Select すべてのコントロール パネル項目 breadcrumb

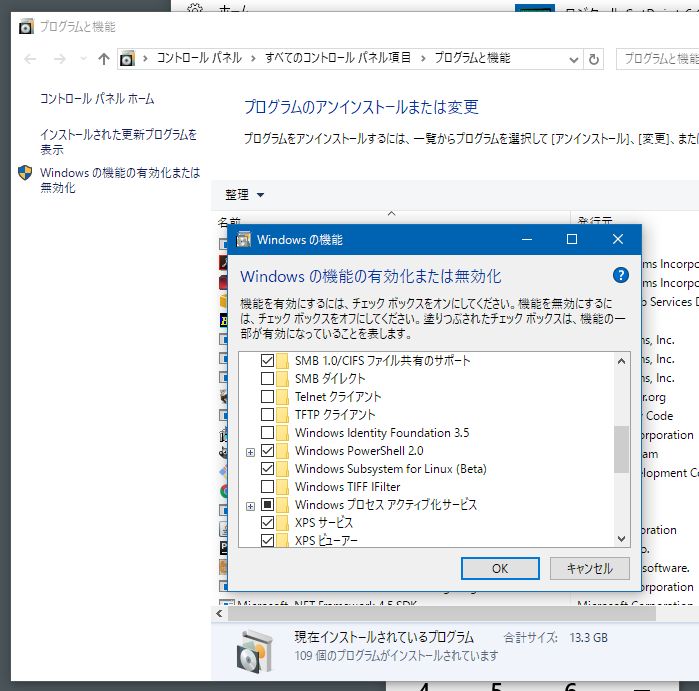[337, 58]
